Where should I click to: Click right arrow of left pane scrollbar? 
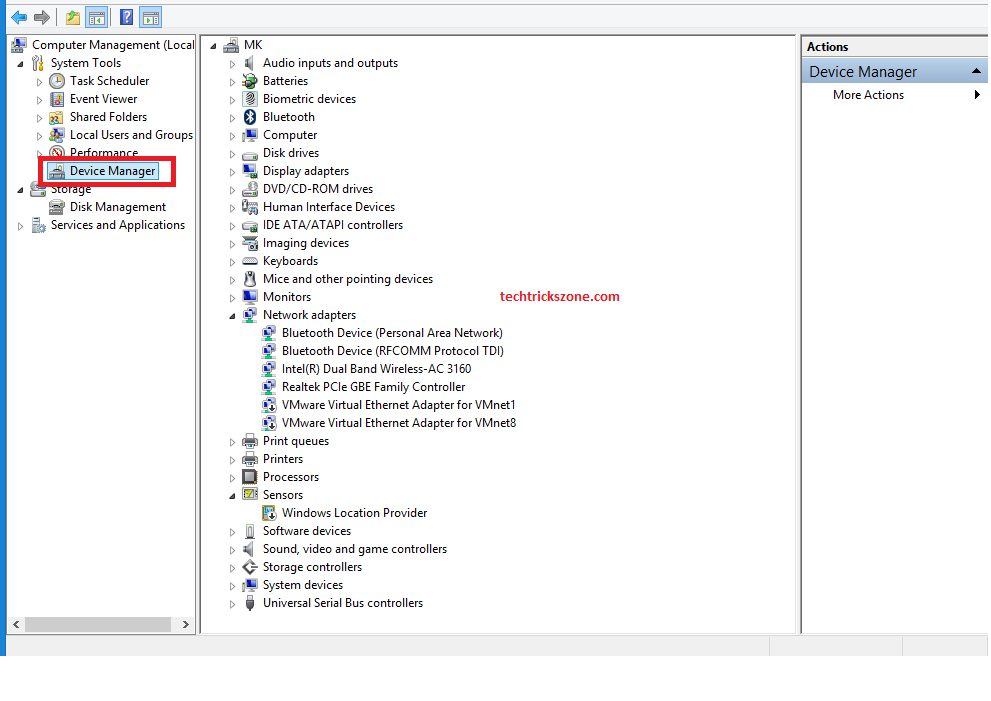pos(186,624)
